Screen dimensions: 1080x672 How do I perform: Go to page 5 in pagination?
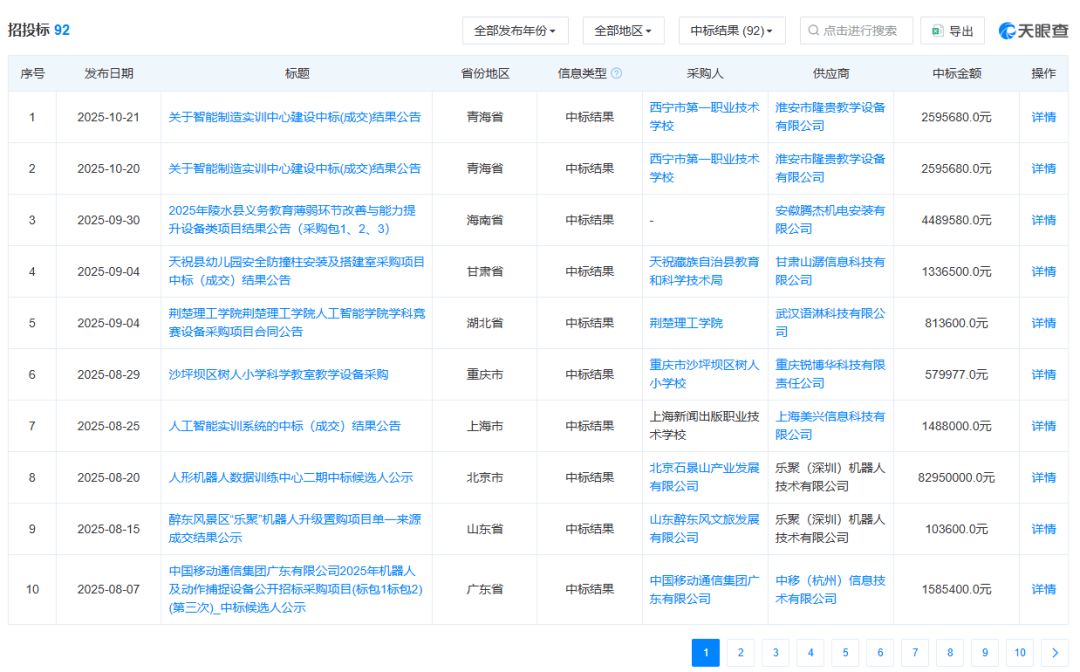tap(845, 652)
